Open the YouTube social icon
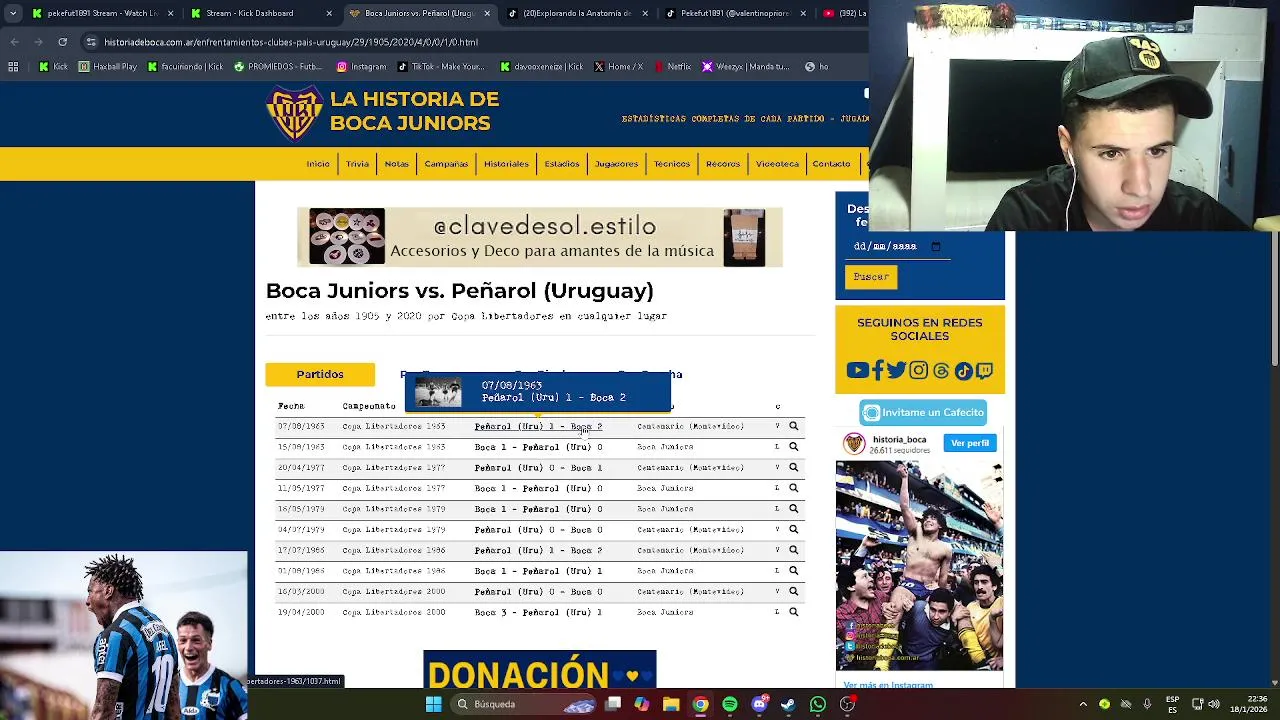Image resolution: width=1280 pixels, height=720 pixels. [x=857, y=371]
